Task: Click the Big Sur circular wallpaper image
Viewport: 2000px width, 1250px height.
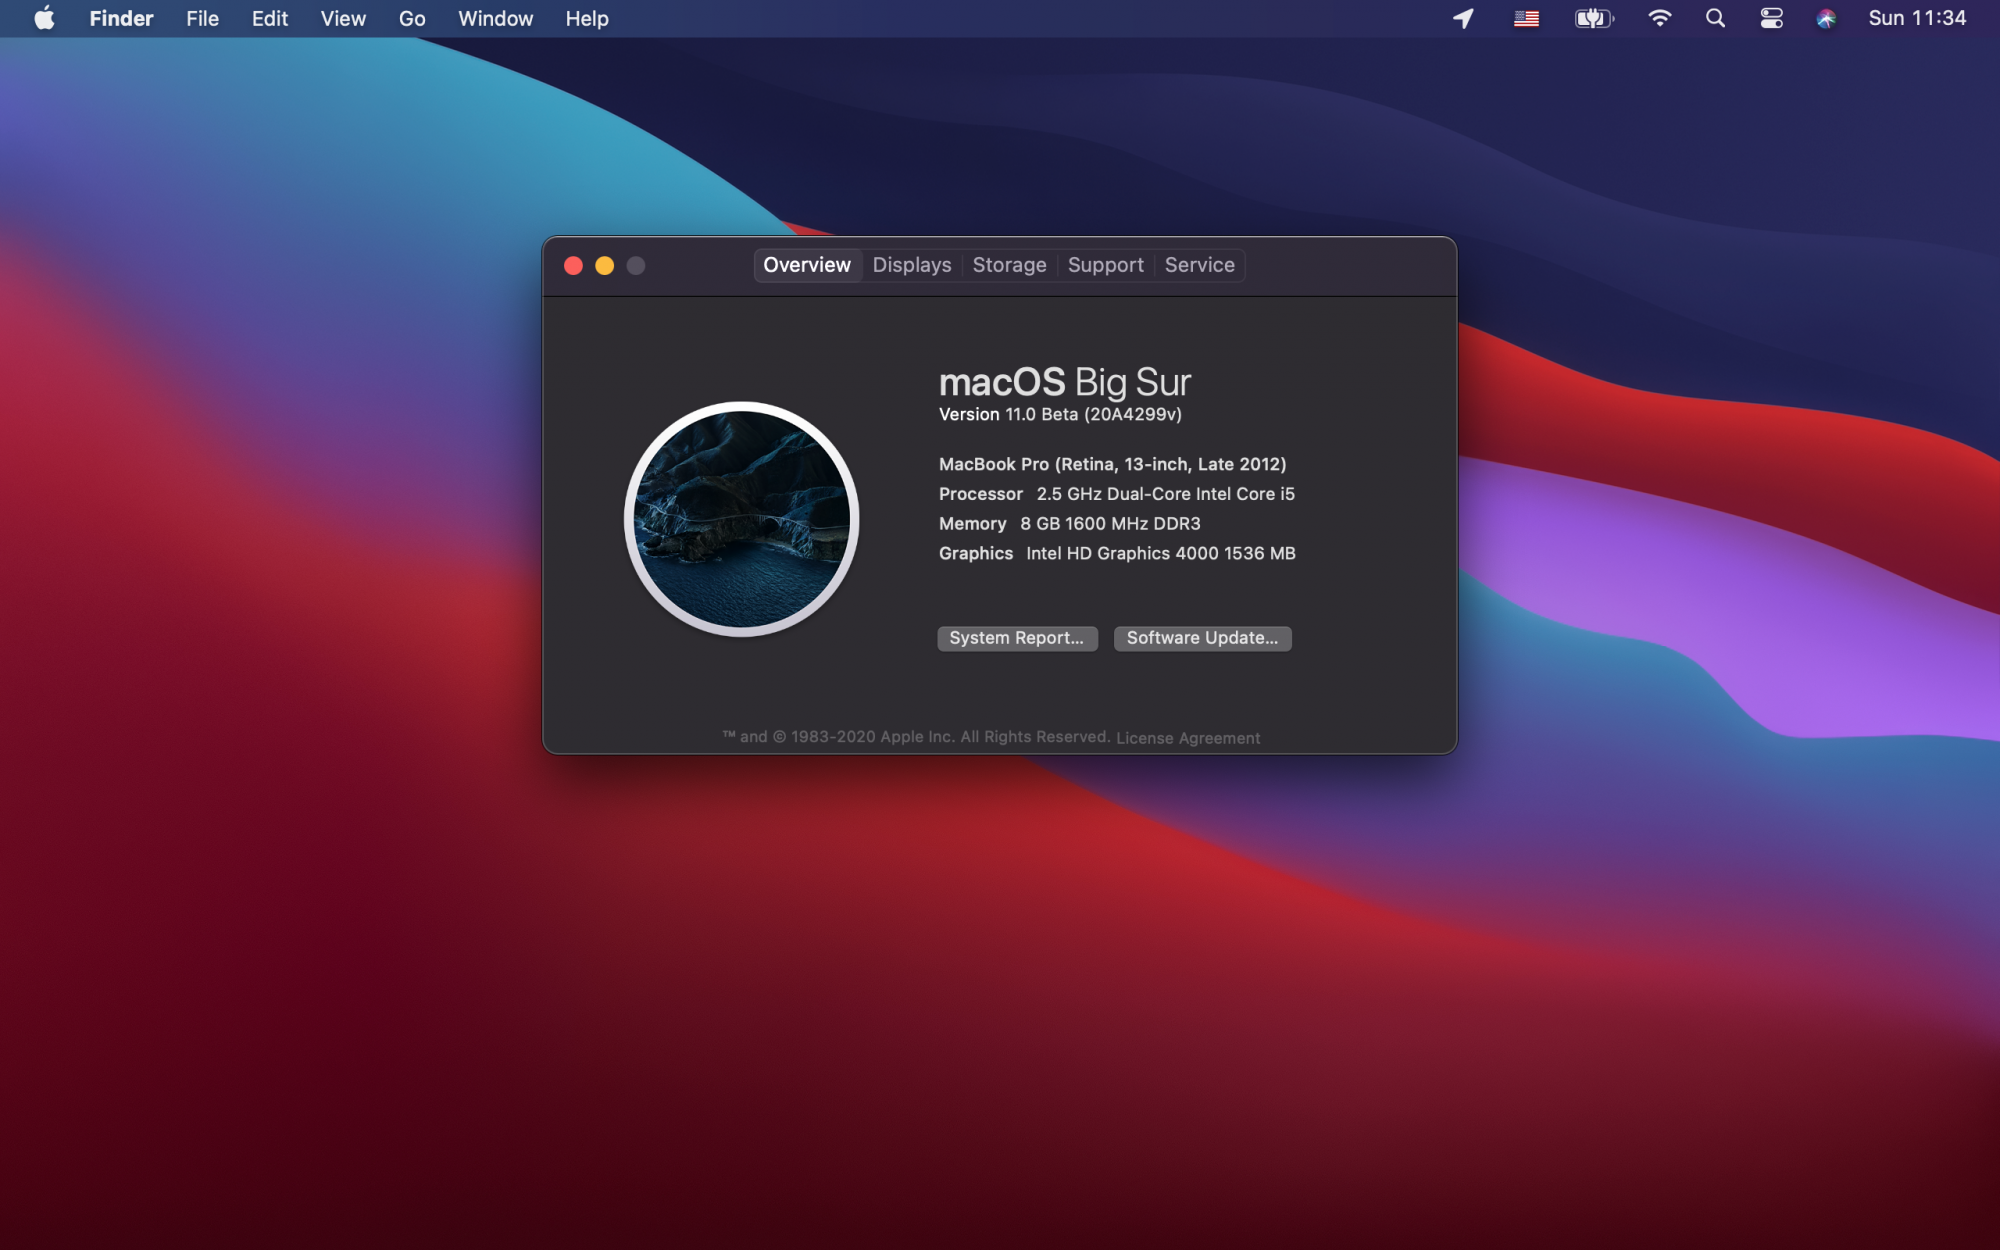Action: (x=741, y=519)
